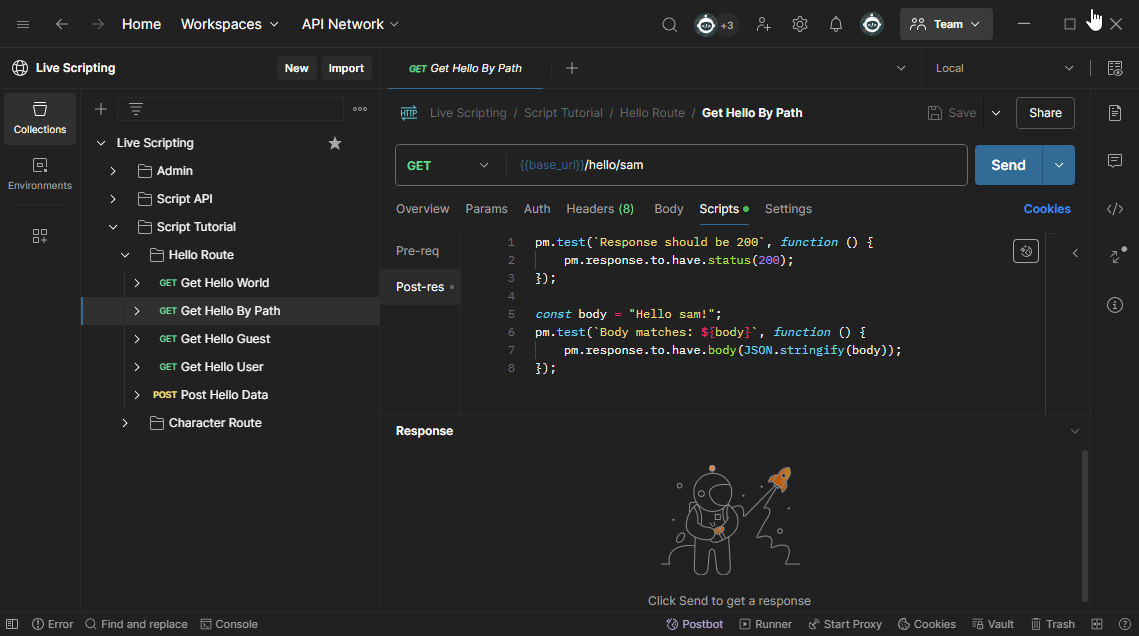Image resolution: width=1139 pixels, height=636 pixels.
Task: Switch to the Headers (8) tab
Action: (x=600, y=209)
